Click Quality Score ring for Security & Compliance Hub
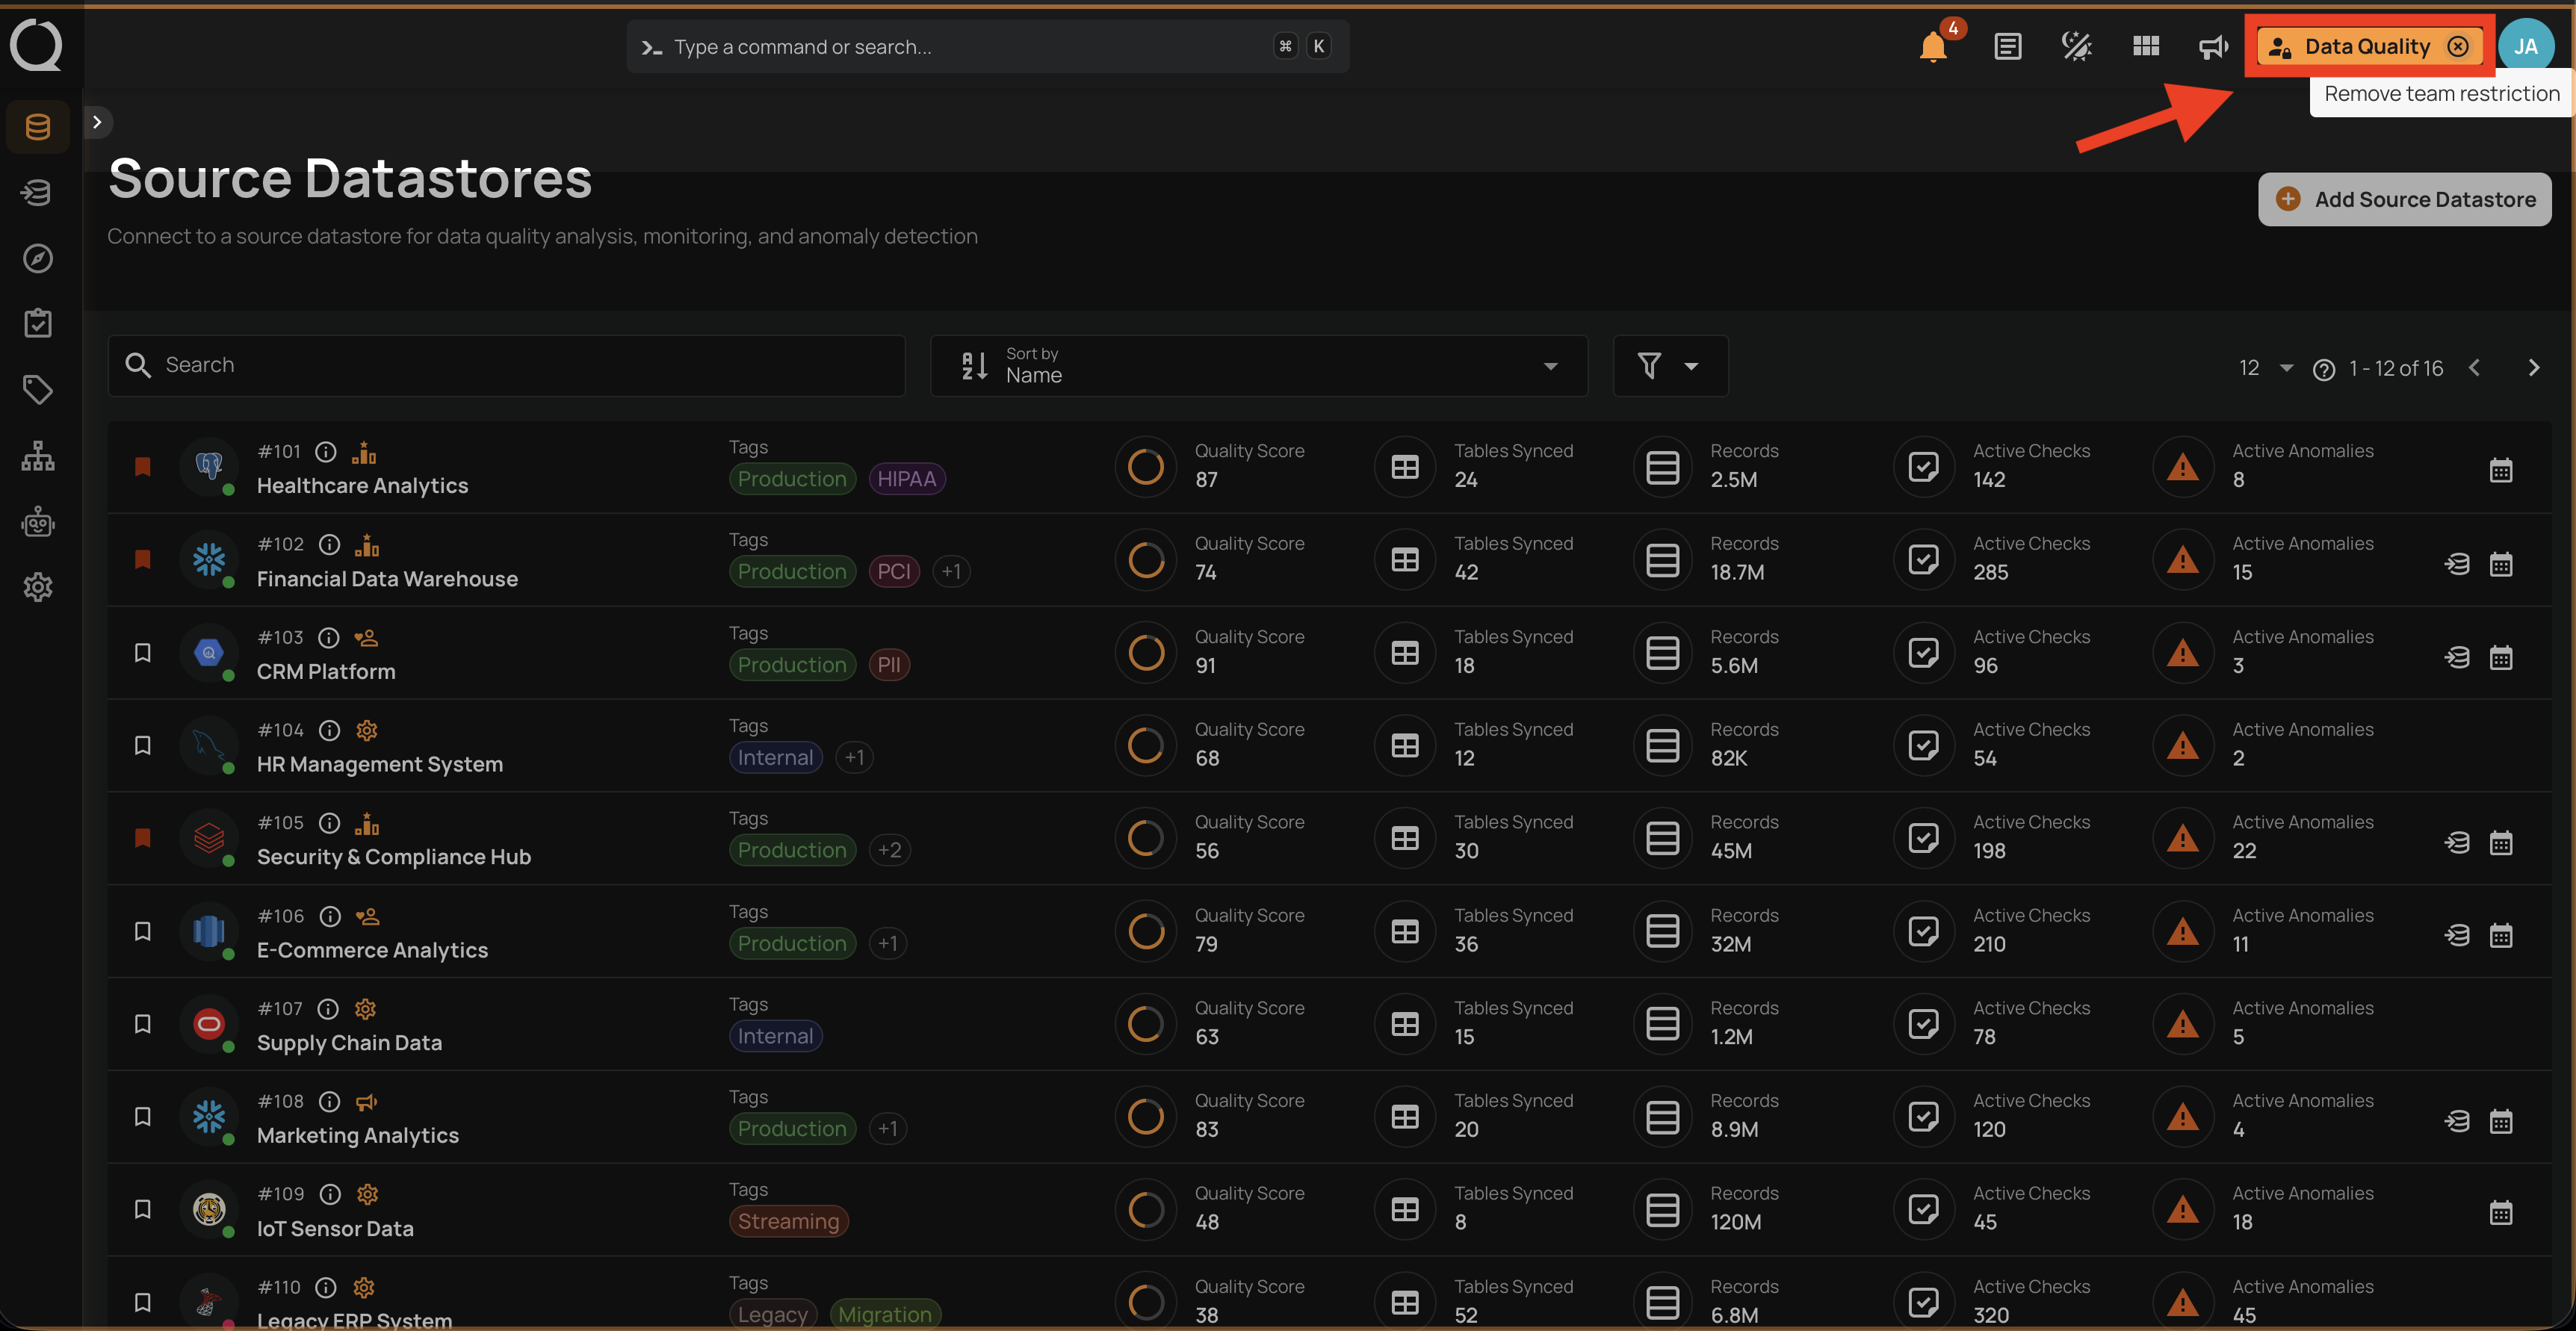Viewport: 2576px width, 1331px height. pos(1145,838)
